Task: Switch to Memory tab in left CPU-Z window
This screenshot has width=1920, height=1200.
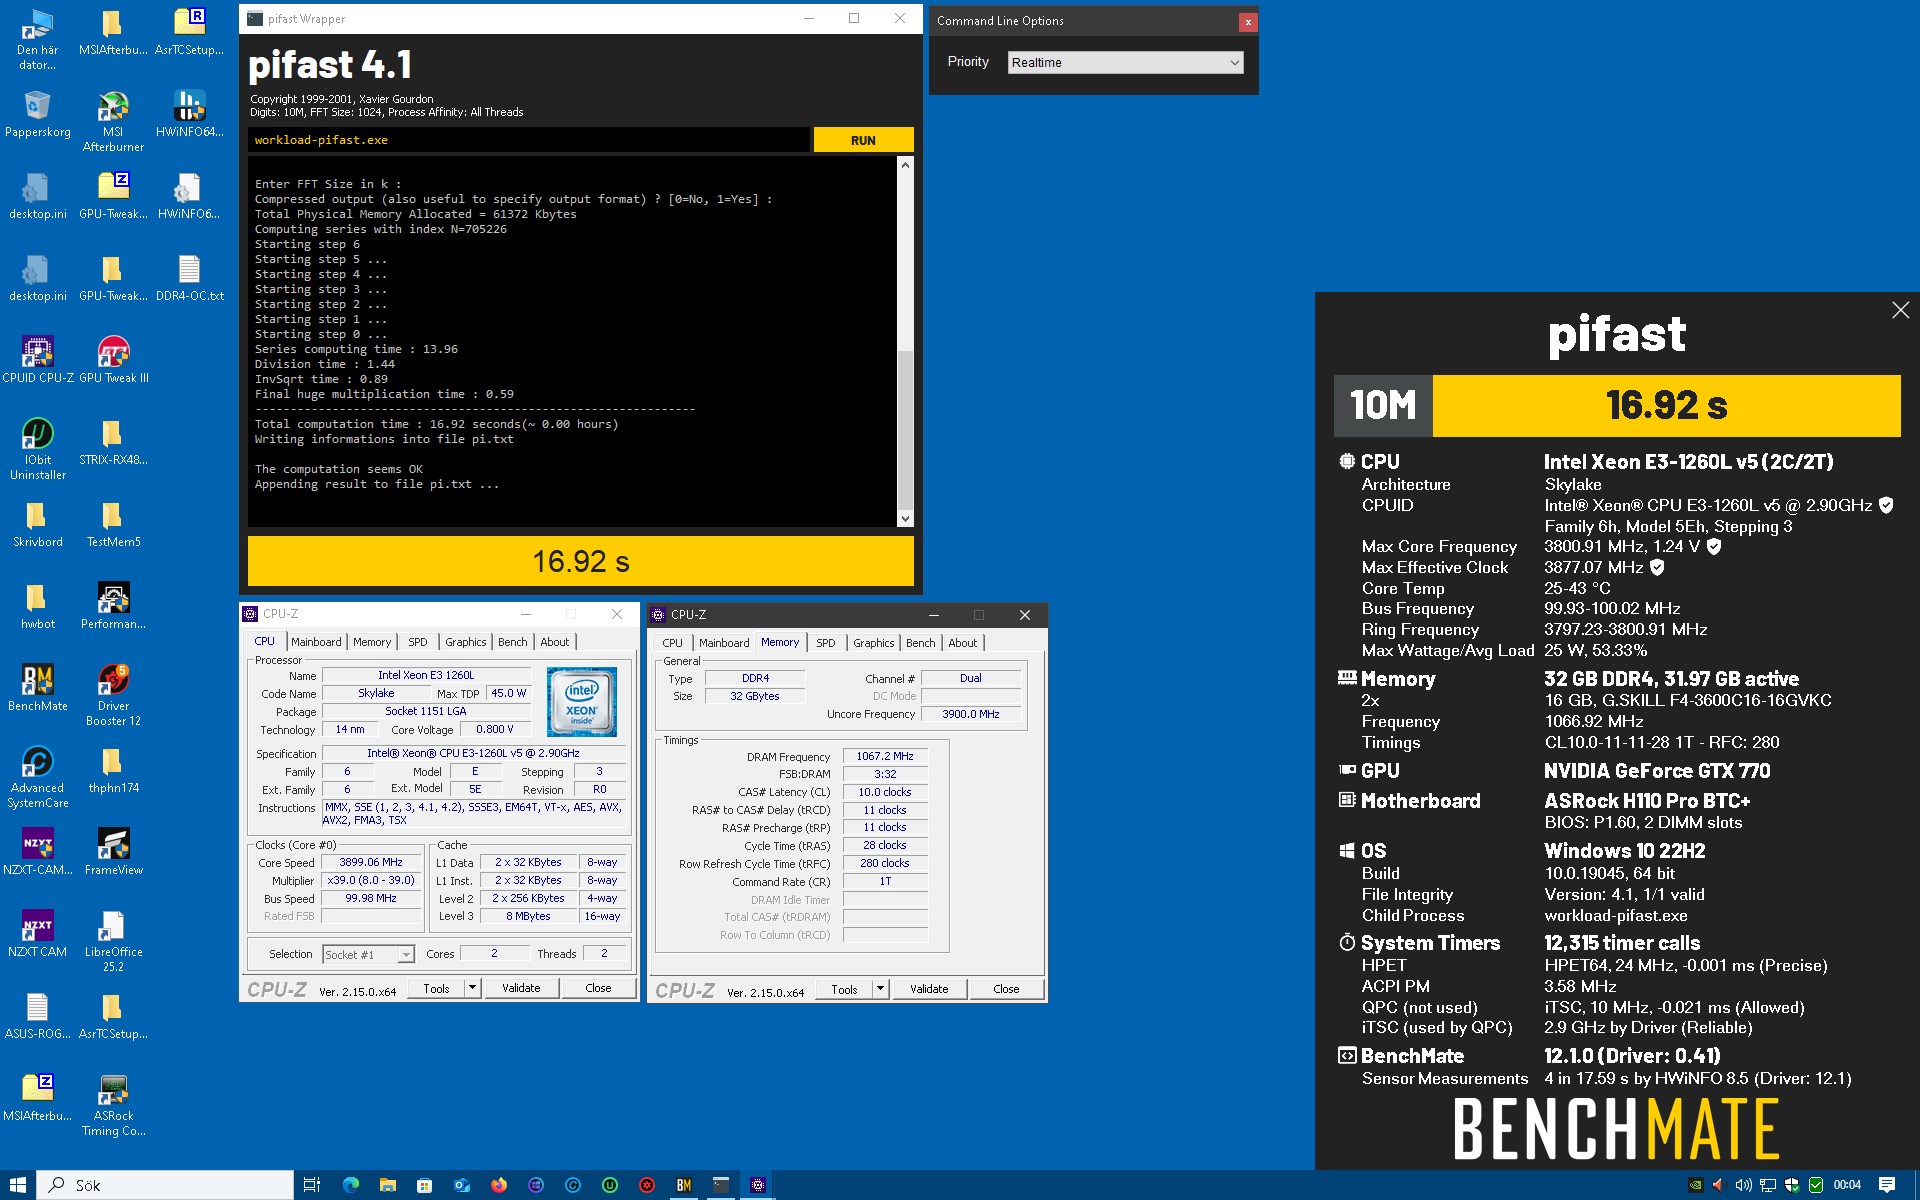Action: 372,642
